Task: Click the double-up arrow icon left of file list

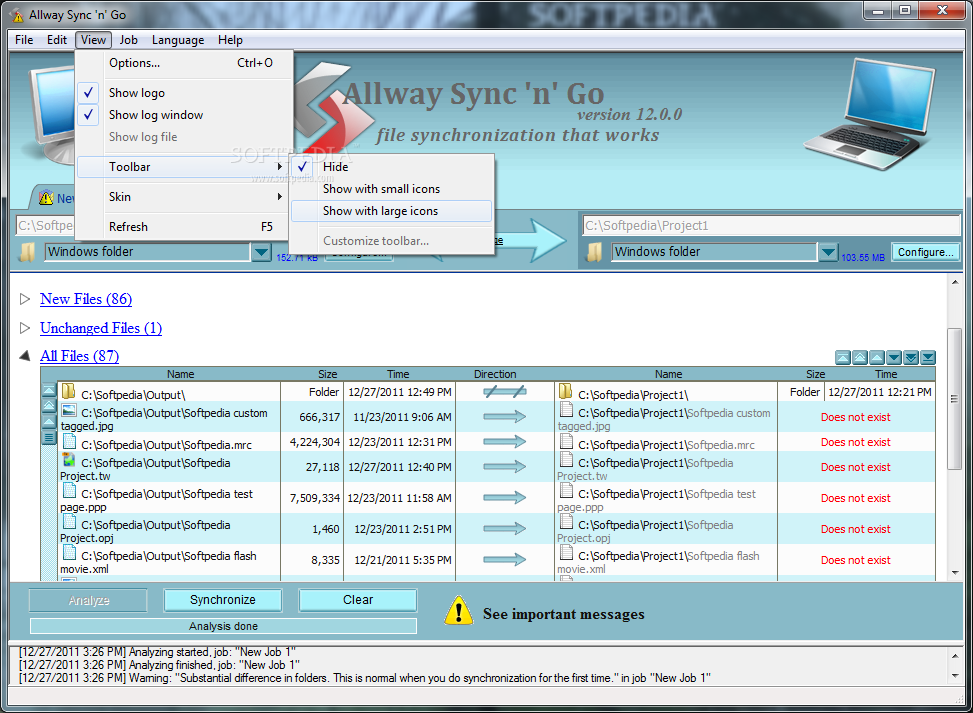Action: (x=49, y=406)
